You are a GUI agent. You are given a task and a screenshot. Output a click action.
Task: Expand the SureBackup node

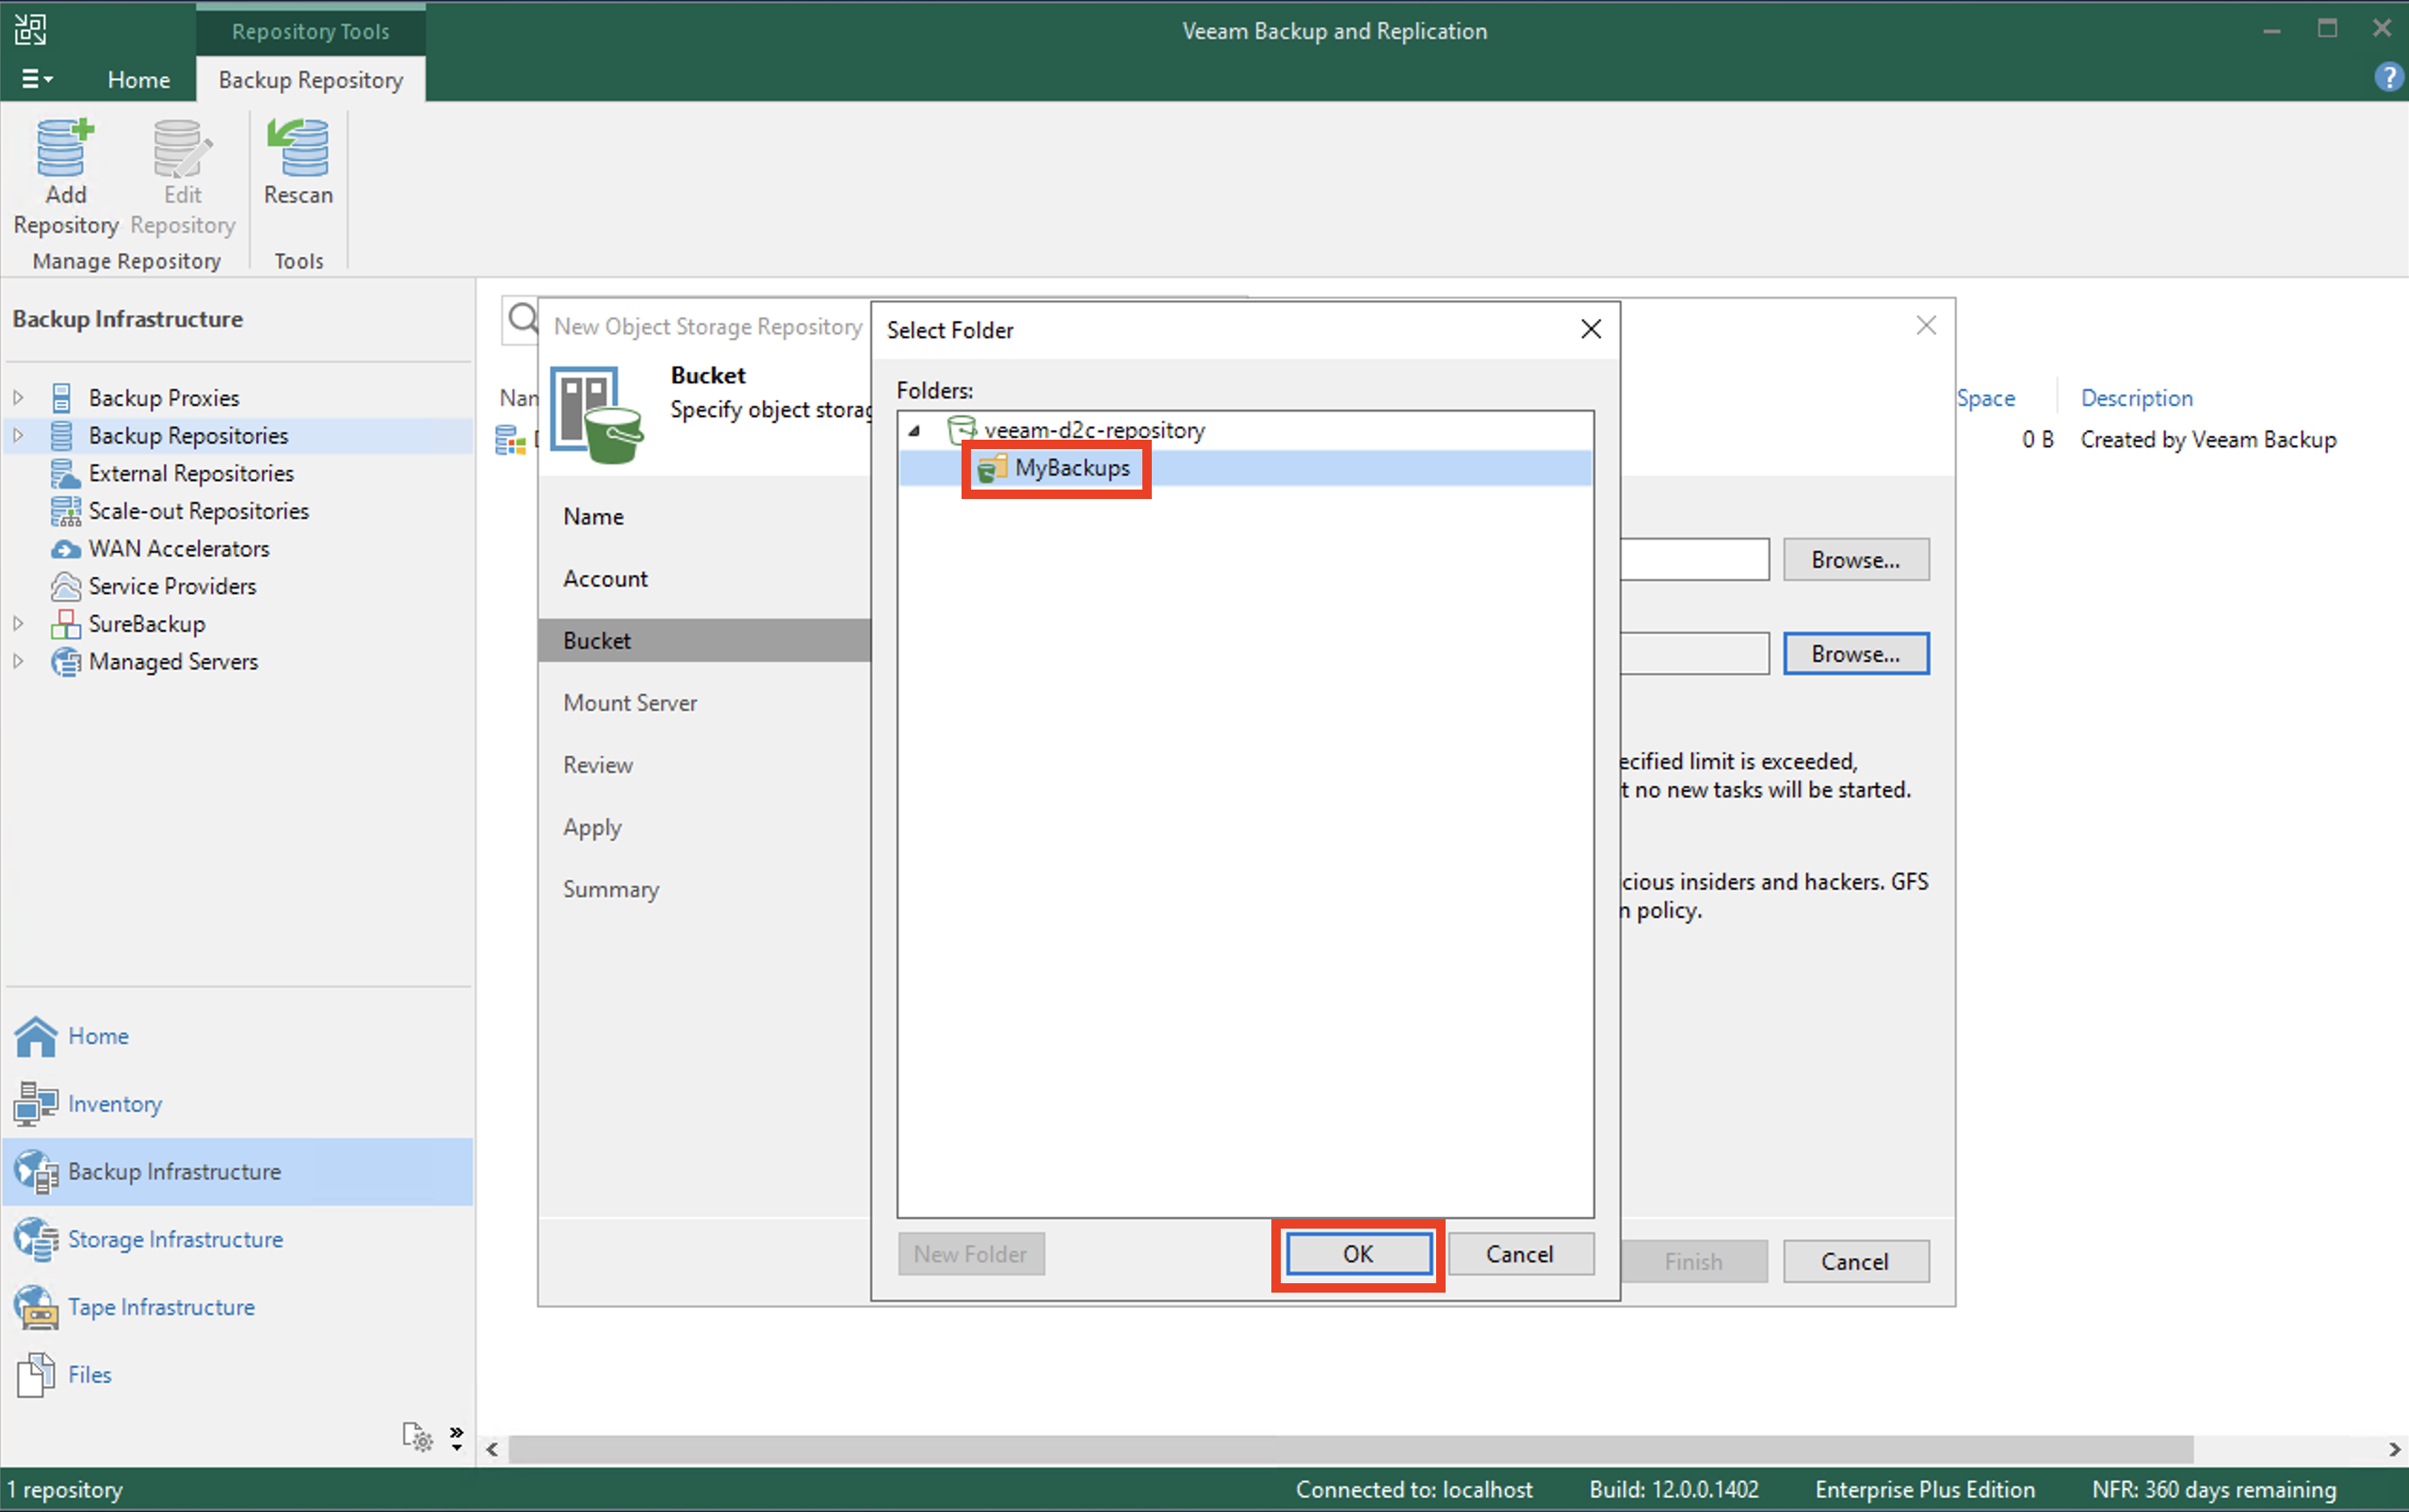click(x=18, y=624)
